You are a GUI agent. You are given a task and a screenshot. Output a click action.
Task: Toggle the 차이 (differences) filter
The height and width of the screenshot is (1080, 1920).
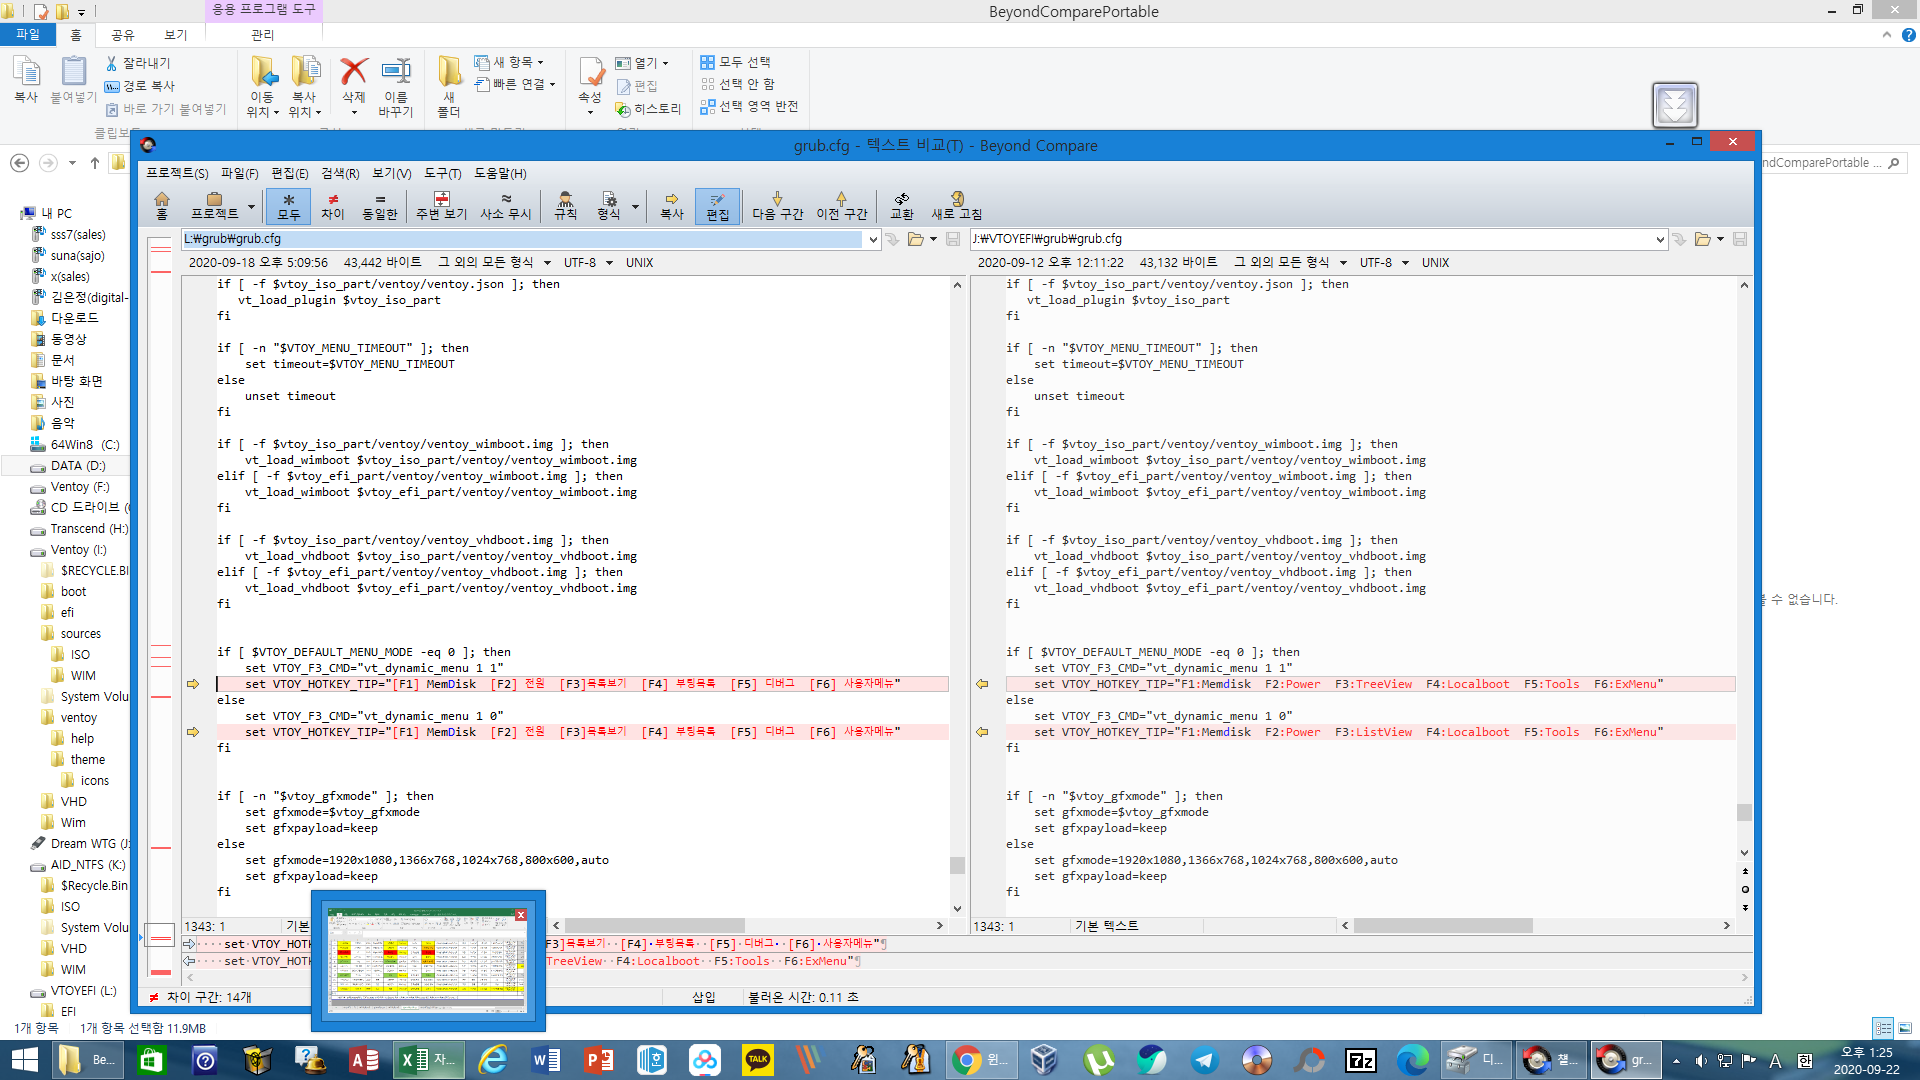click(333, 205)
